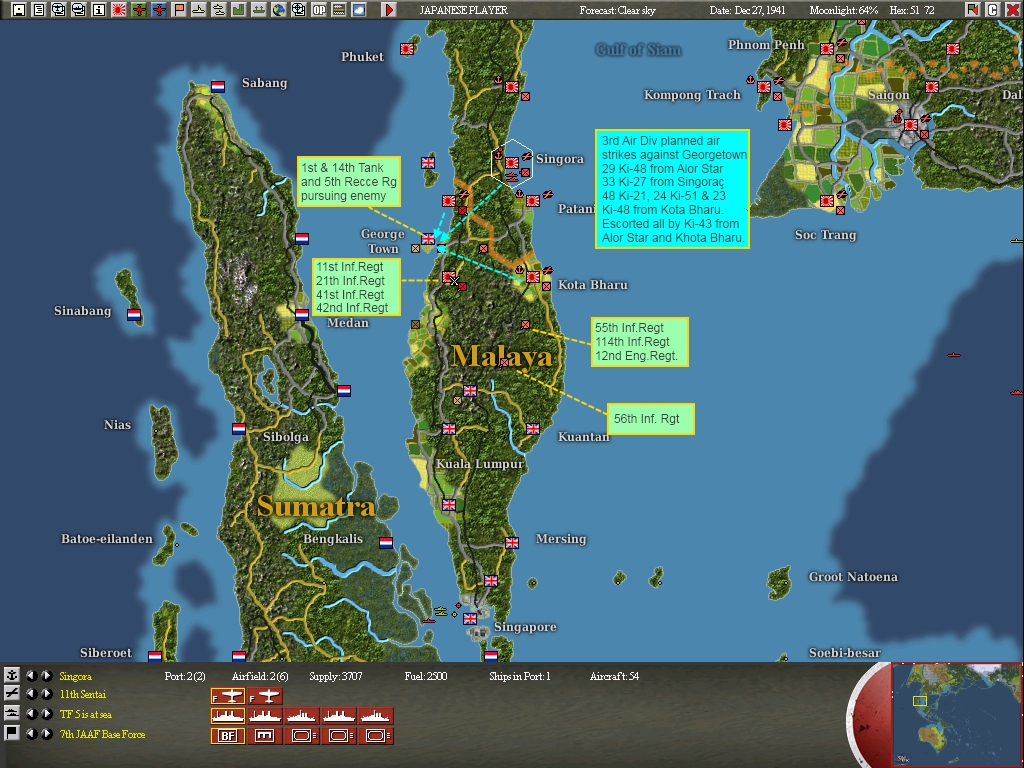Click the right arrow next to 11th Sentai
The width and height of the screenshot is (1024, 768).
tap(46, 695)
